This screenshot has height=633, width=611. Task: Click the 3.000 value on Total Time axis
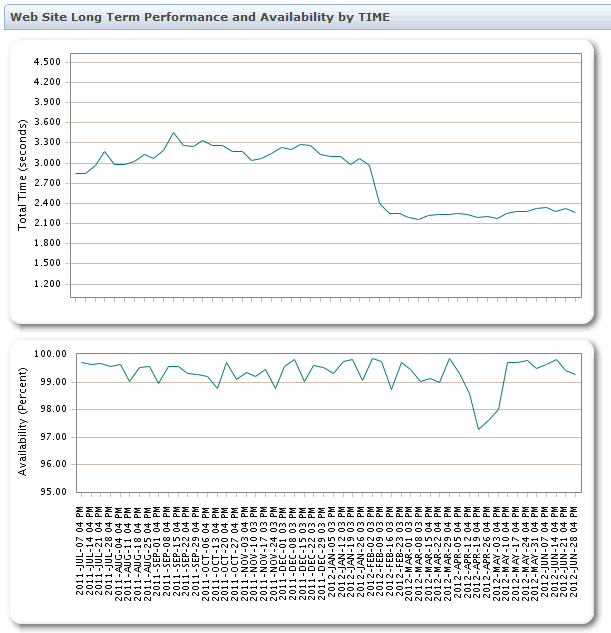coord(47,163)
